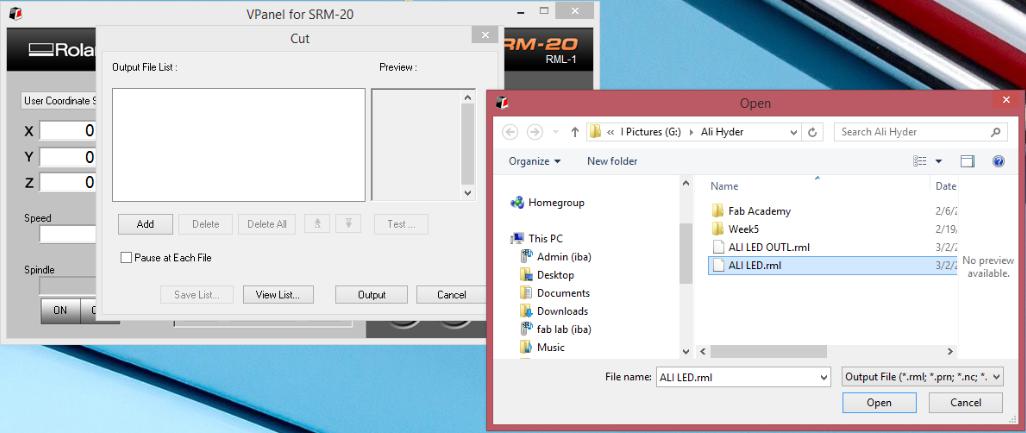1026x433 pixels.
Task: Maximize the VPanel window
Action: pos(544,11)
